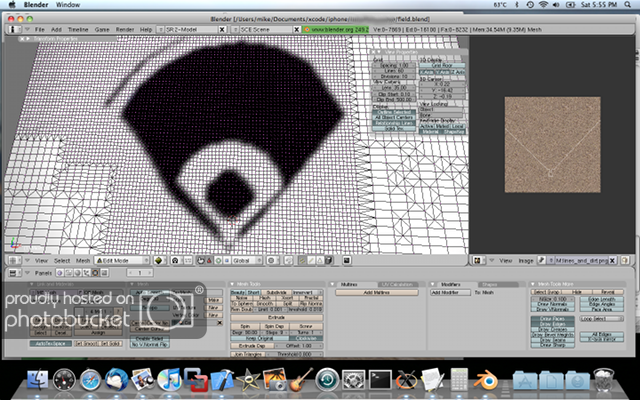The height and width of the screenshot is (400, 640).
Task: Toggle the 3D manipulator hand icon
Action: 201,260
